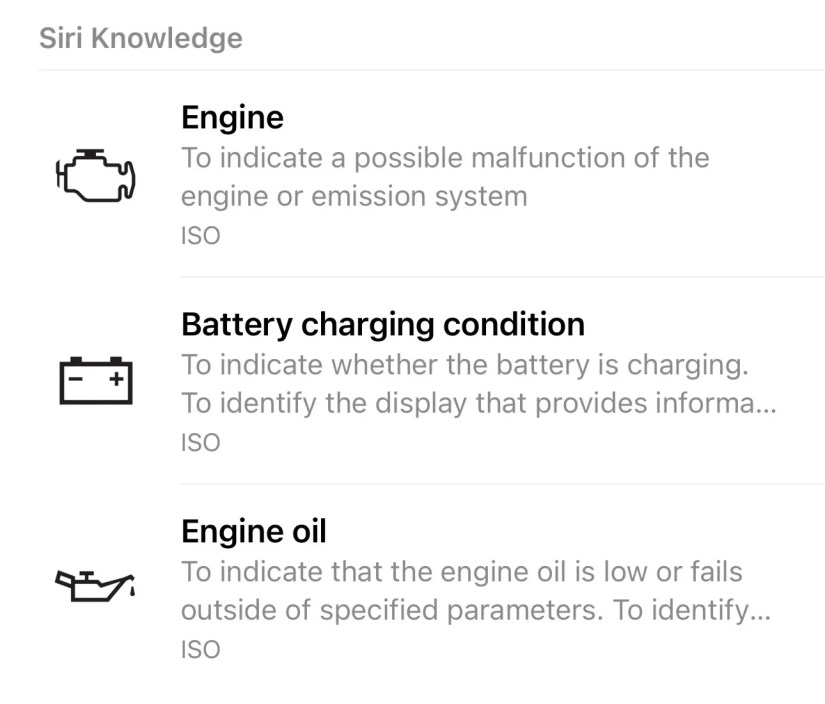Image resolution: width=825 pixels, height=704 pixels.
Task: Tap 'engine or emission system' description line
Action: [x=353, y=196]
